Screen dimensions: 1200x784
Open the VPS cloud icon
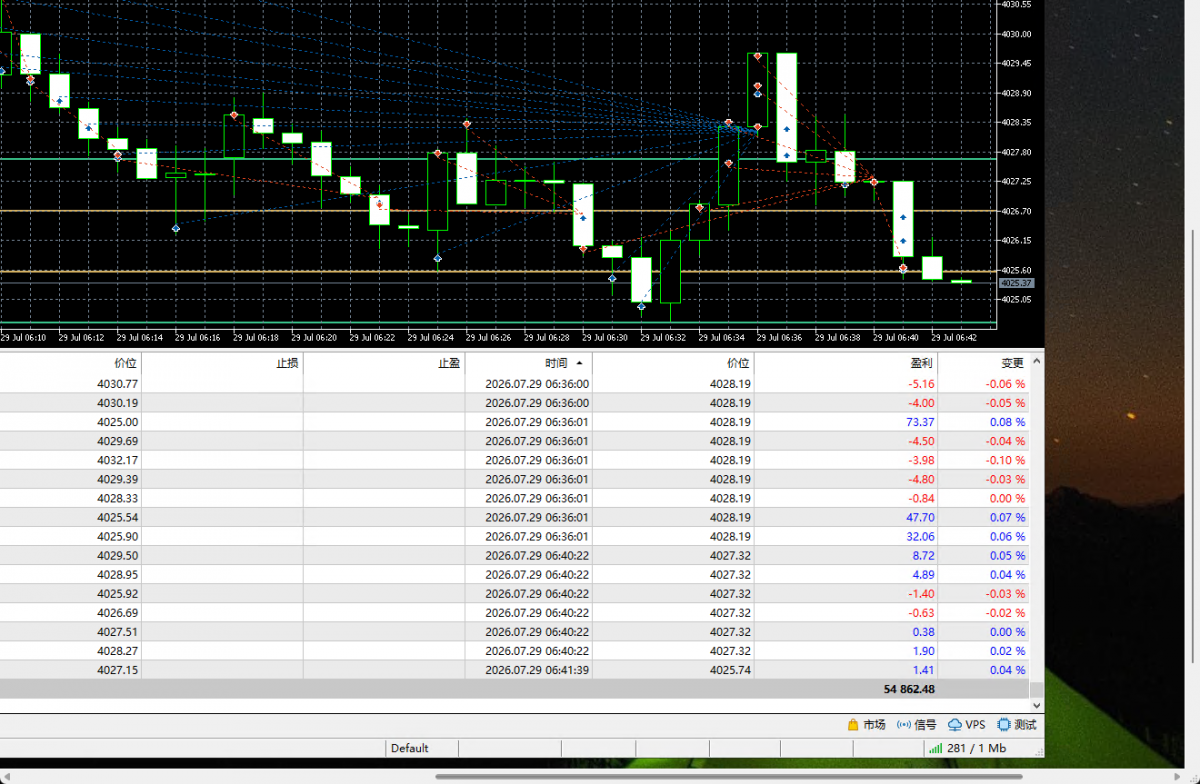[x=955, y=724]
